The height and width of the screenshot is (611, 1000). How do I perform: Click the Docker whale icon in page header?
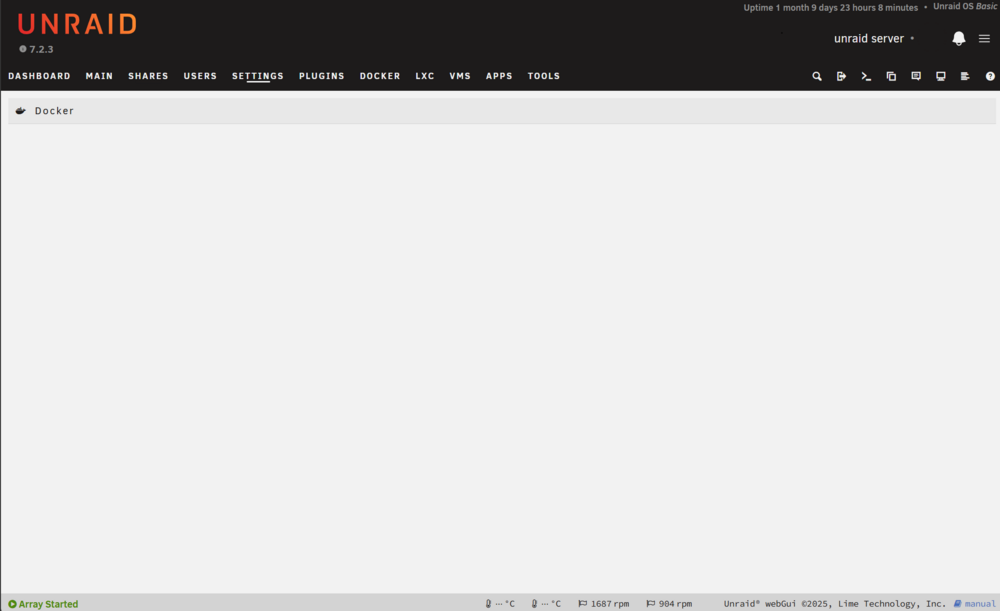pos(20,110)
